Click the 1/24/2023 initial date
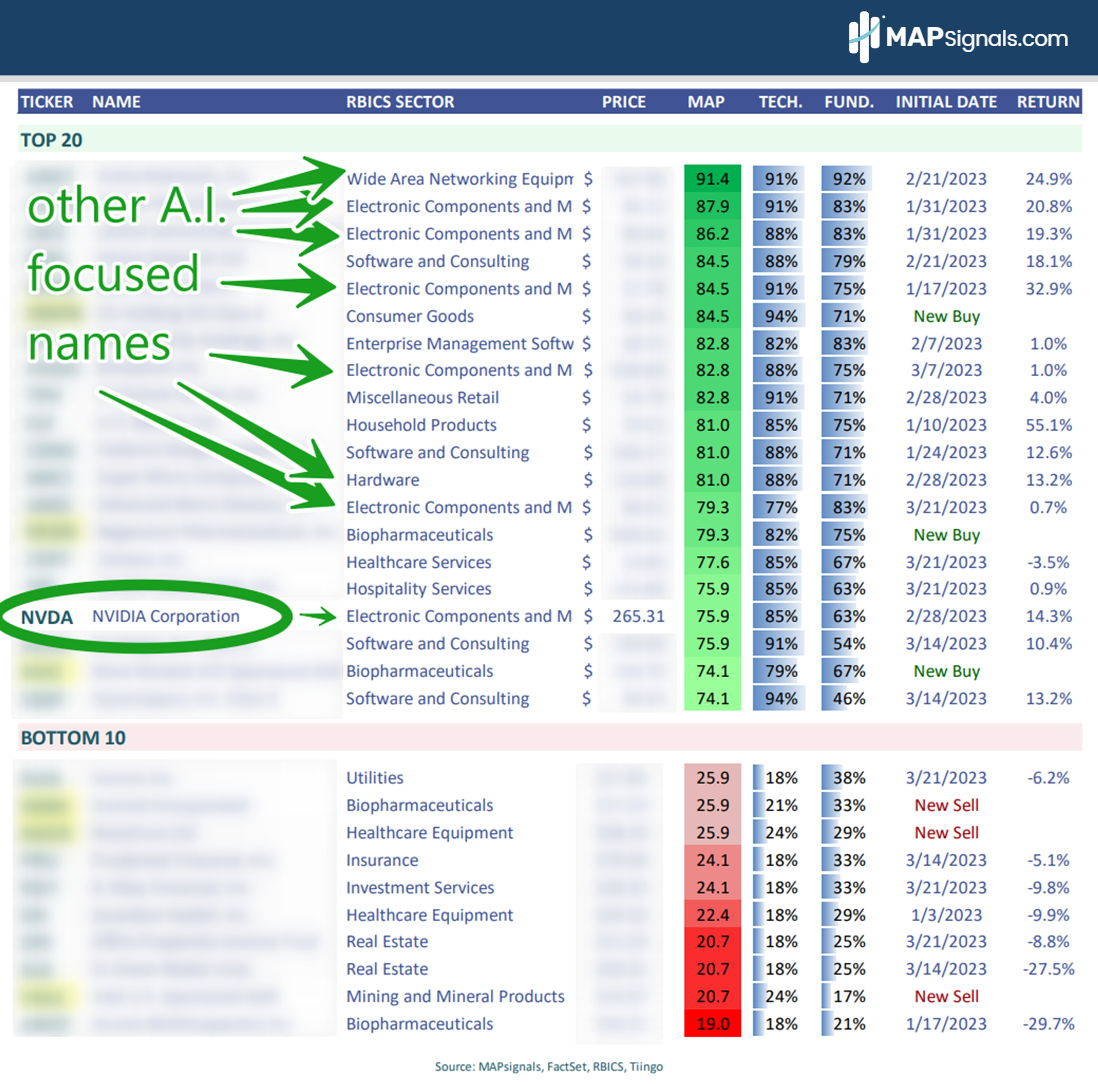 click(946, 453)
